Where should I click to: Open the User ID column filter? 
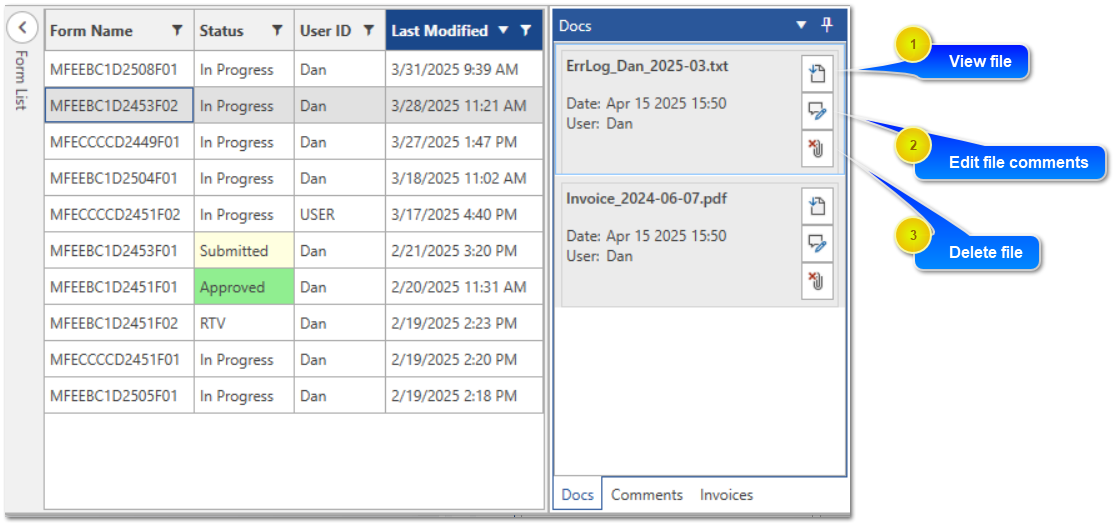pyautogui.click(x=369, y=30)
